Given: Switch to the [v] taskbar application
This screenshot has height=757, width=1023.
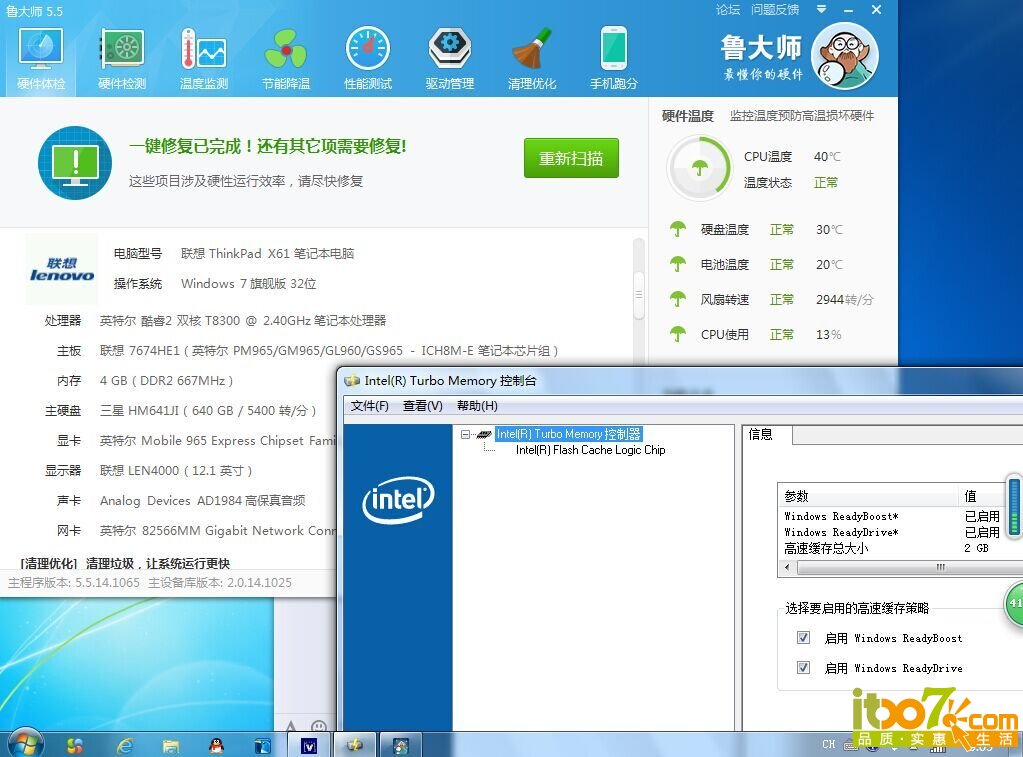Looking at the screenshot, I should 309,745.
